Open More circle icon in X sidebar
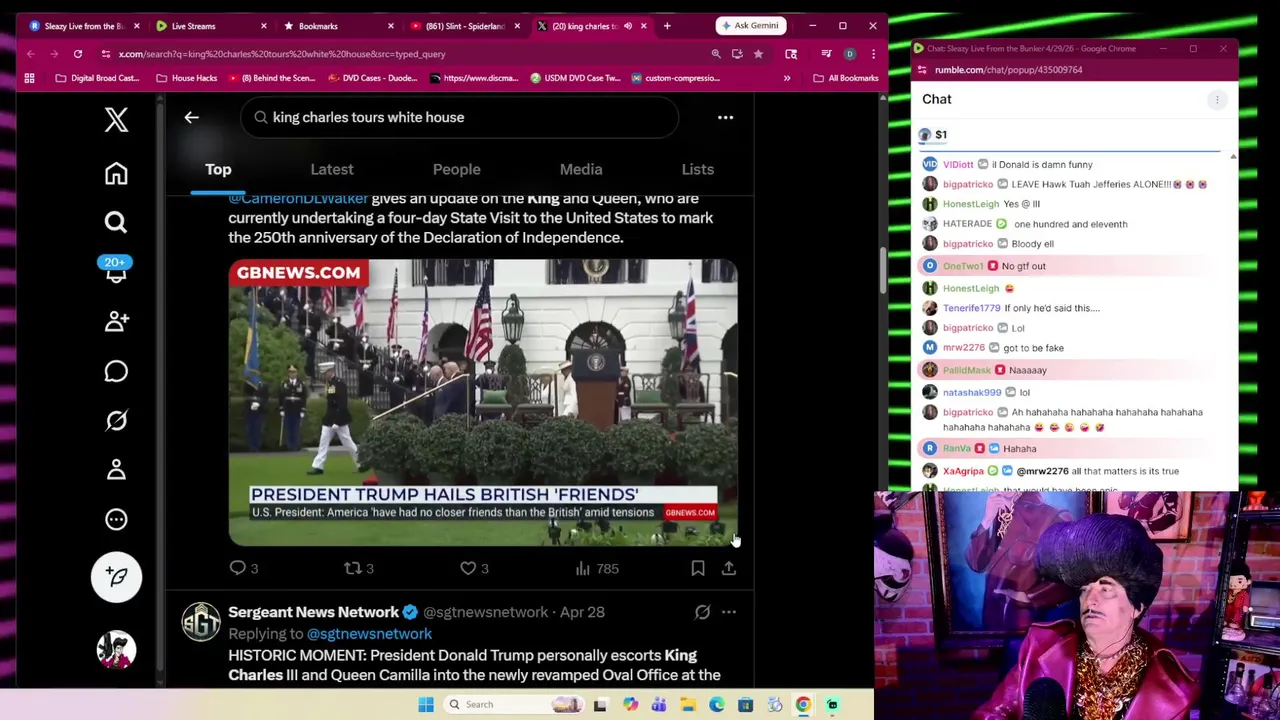The image size is (1280, 720). point(116,519)
